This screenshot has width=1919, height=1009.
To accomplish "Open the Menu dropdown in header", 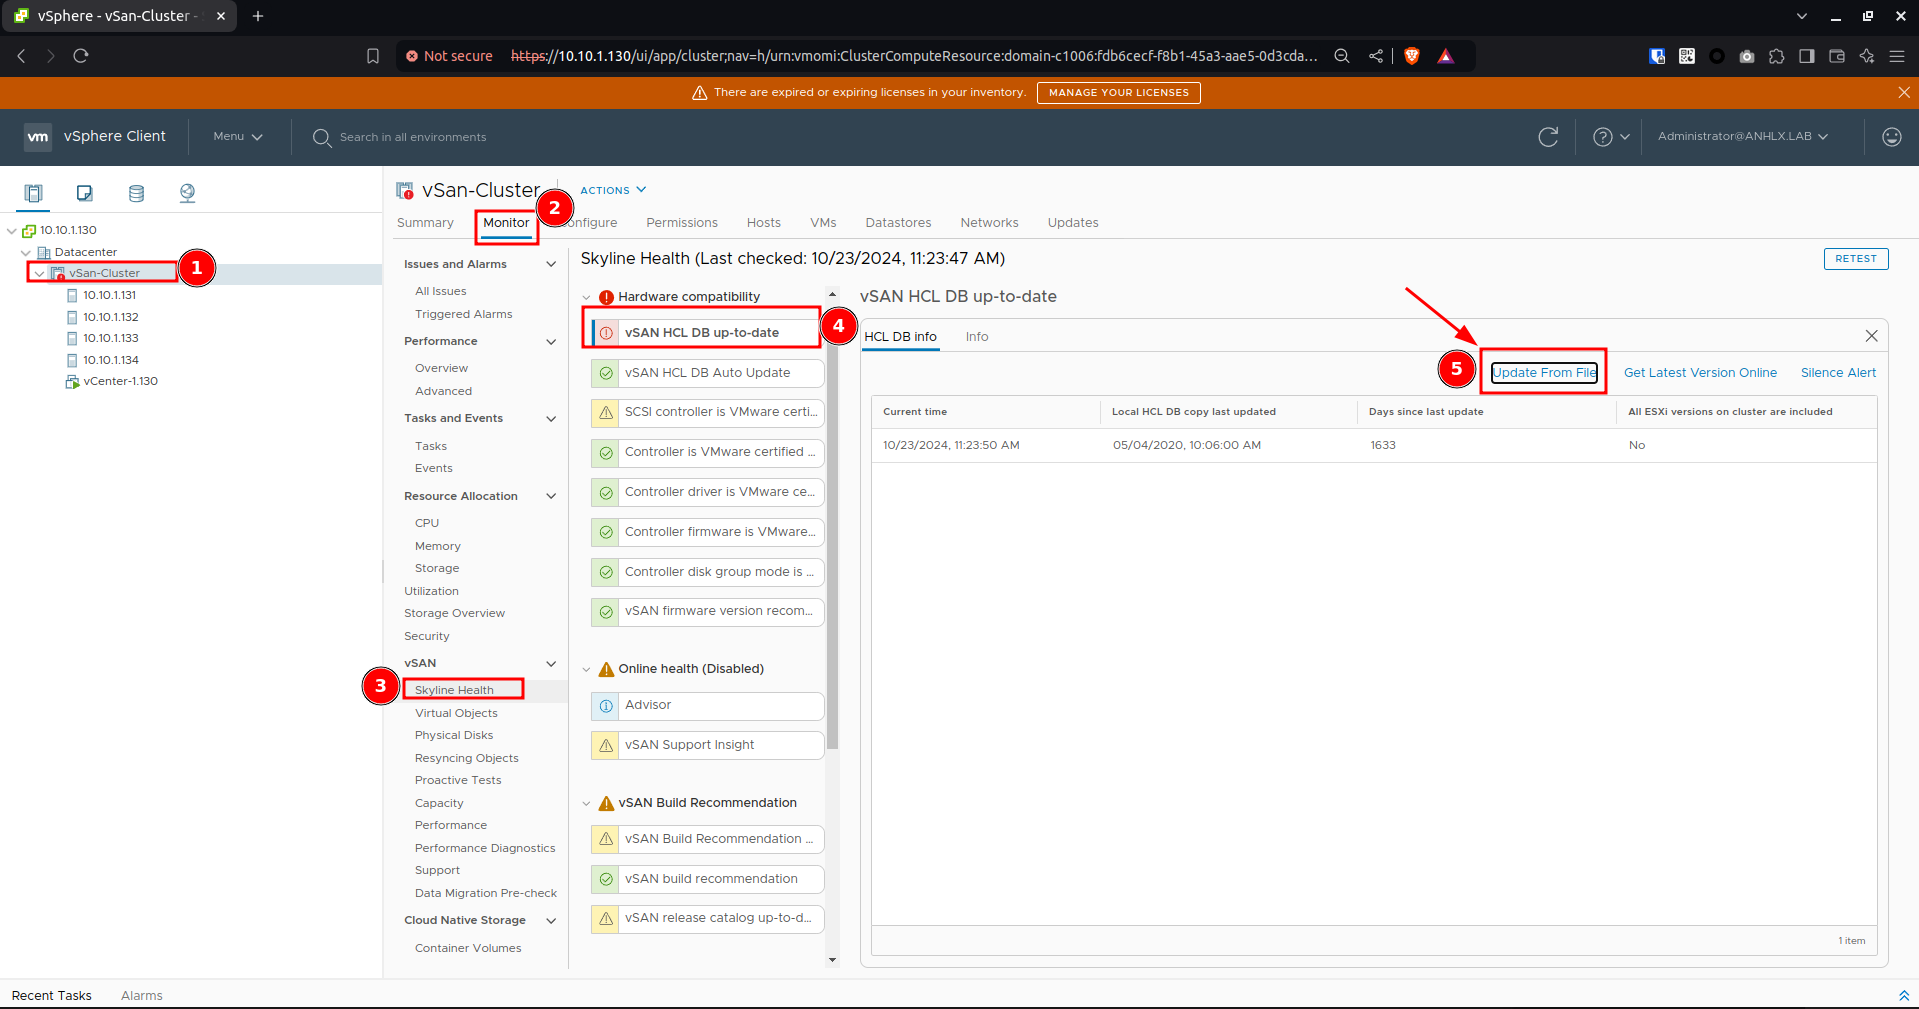I will tap(238, 137).
